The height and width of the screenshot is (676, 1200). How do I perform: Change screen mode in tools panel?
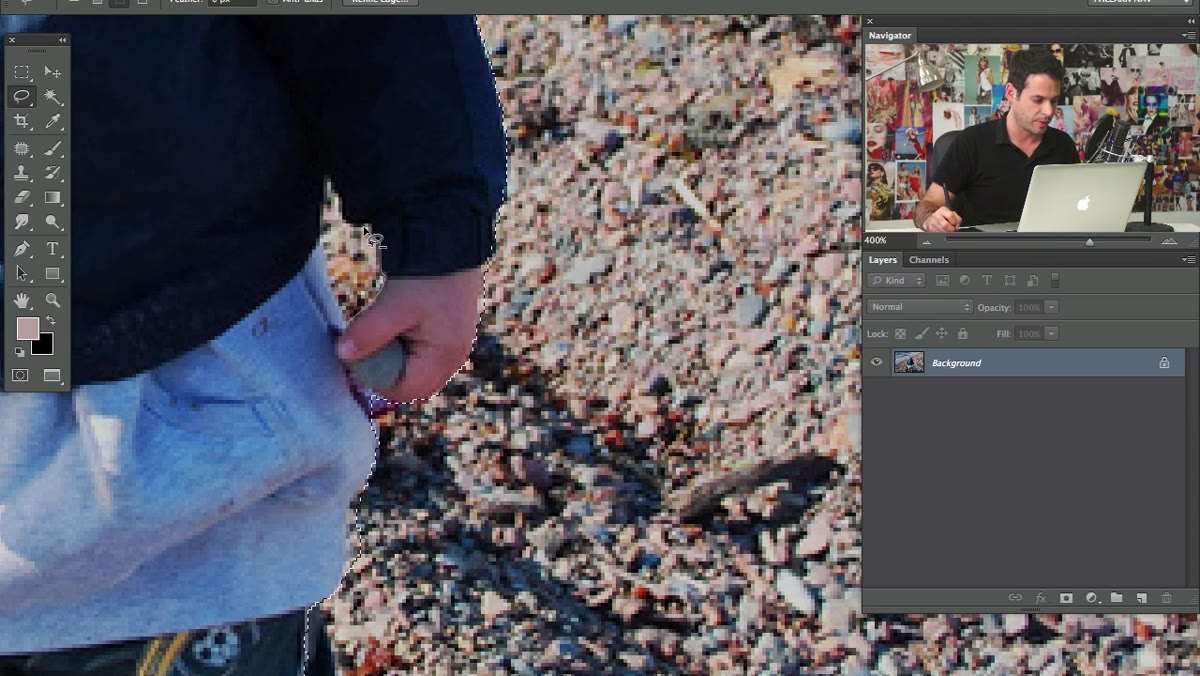point(52,376)
